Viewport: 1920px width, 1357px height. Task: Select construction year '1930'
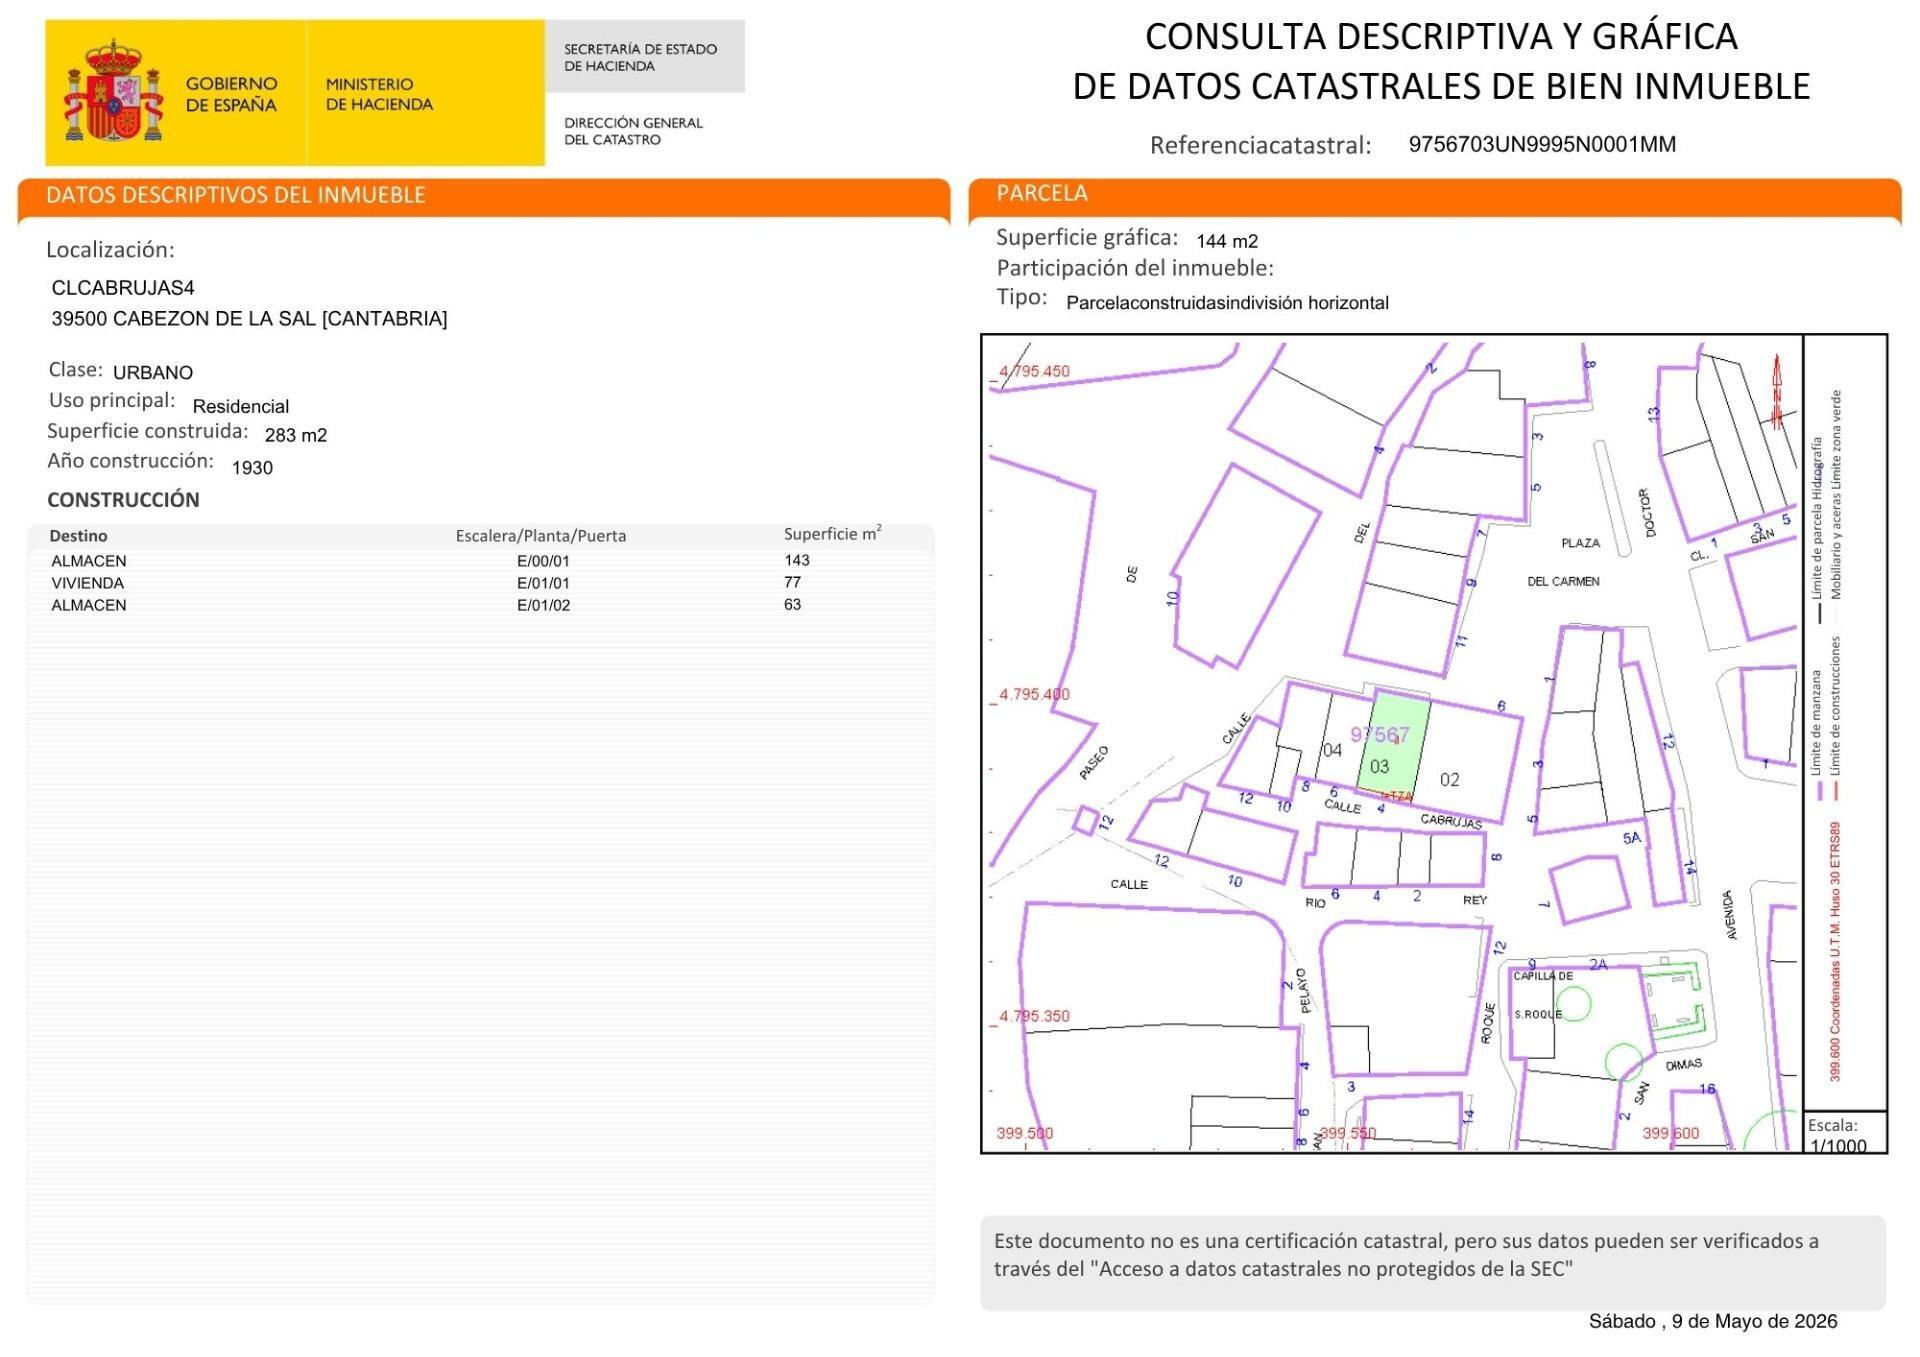(252, 468)
